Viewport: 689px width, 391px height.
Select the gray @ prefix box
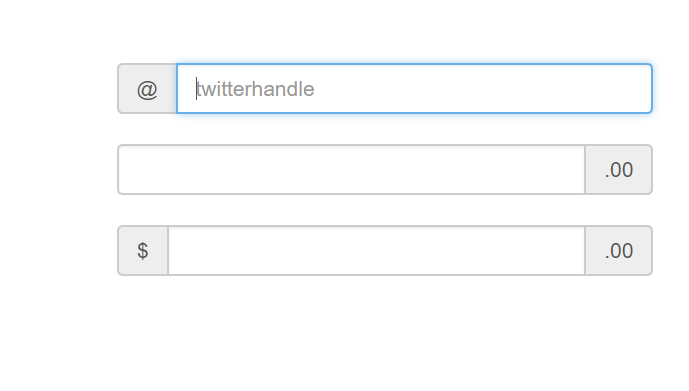click(x=147, y=89)
